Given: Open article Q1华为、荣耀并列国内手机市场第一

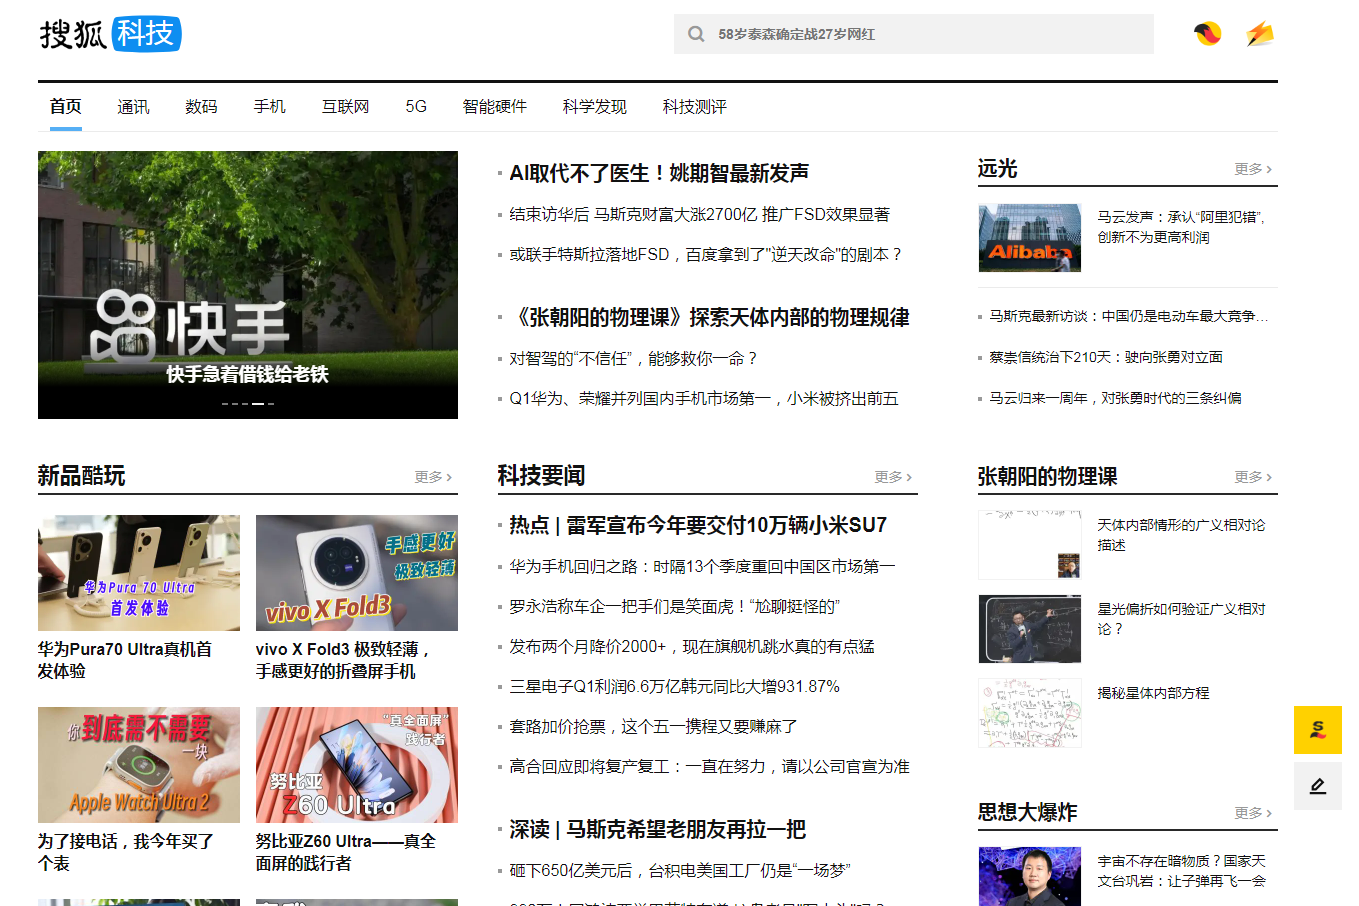Looking at the screenshot, I should tap(703, 398).
